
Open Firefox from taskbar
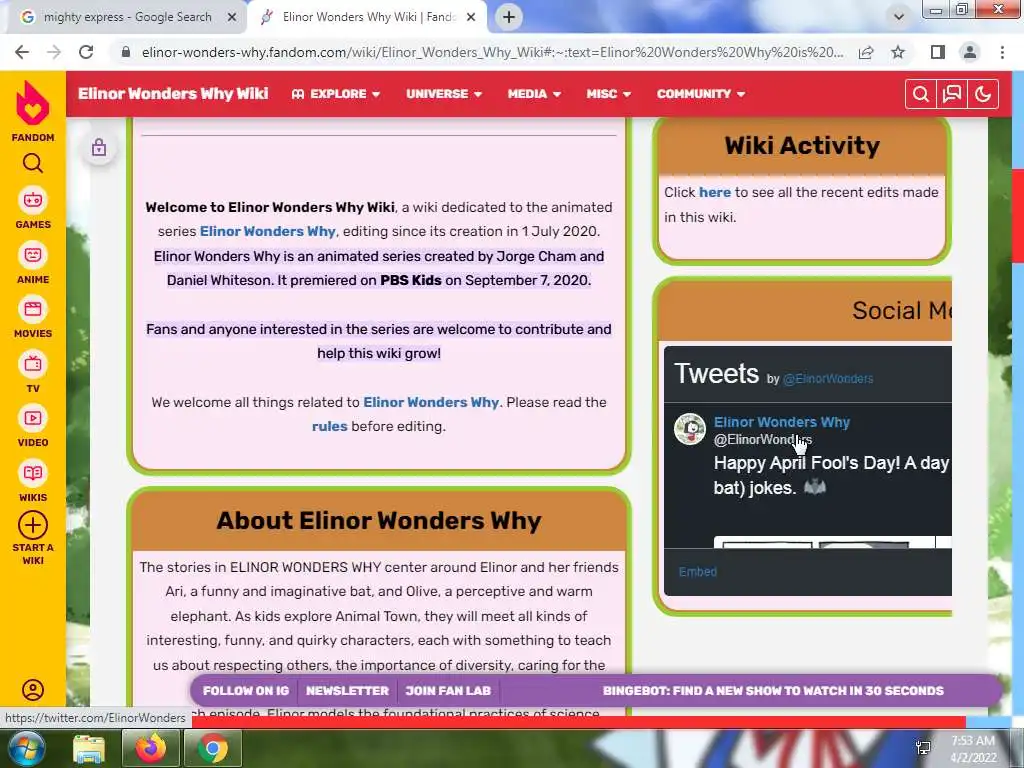(x=151, y=749)
